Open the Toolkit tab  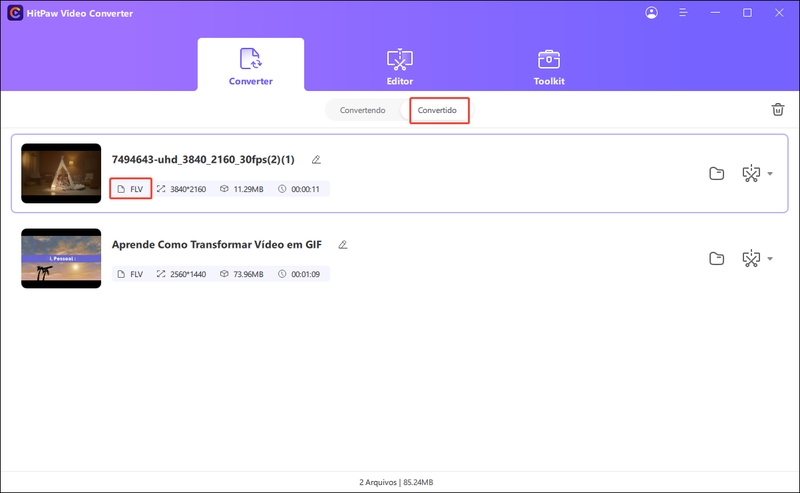(x=548, y=66)
